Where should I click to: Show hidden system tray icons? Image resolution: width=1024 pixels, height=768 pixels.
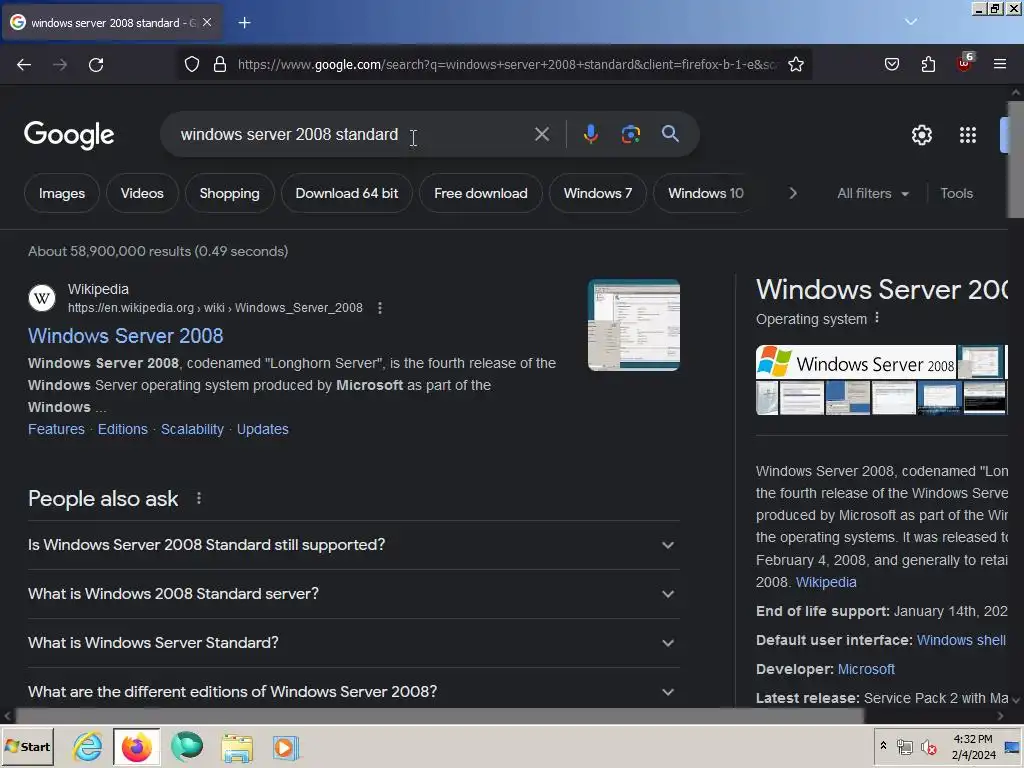(884, 745)
